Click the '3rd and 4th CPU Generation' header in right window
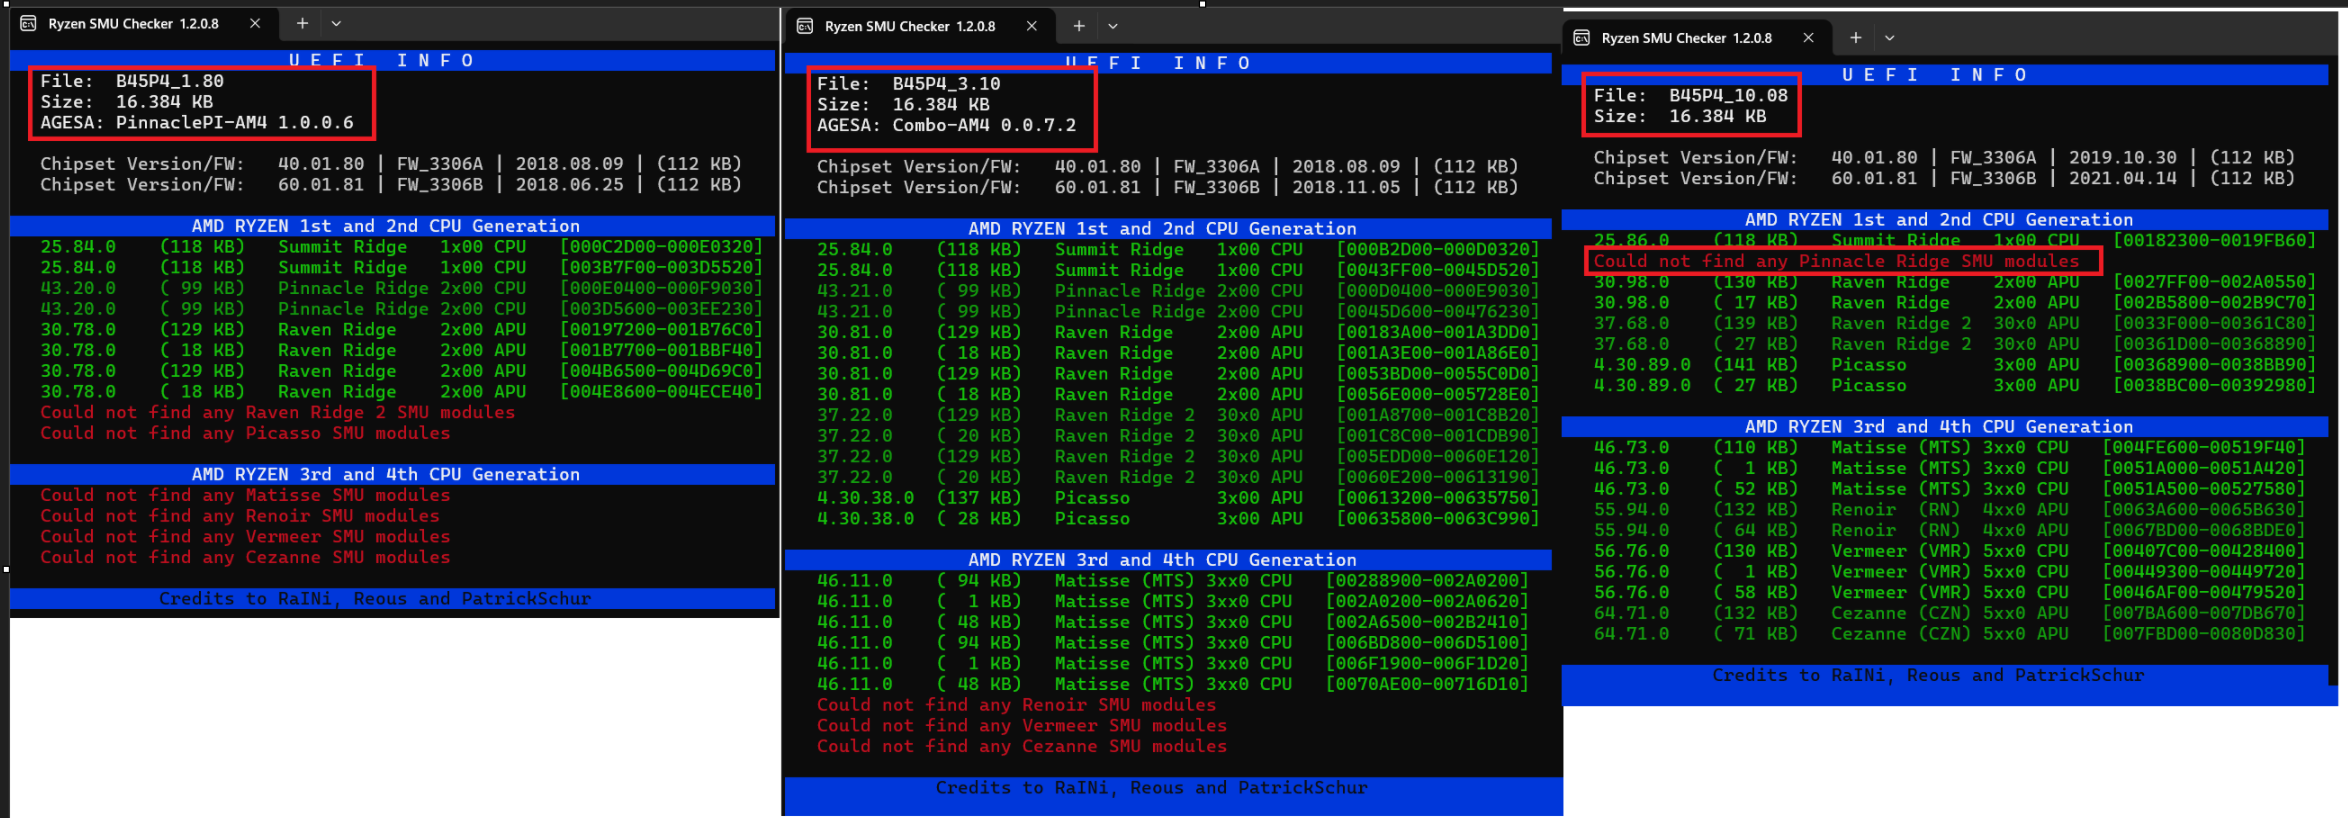 click(x=1939, y=427)
